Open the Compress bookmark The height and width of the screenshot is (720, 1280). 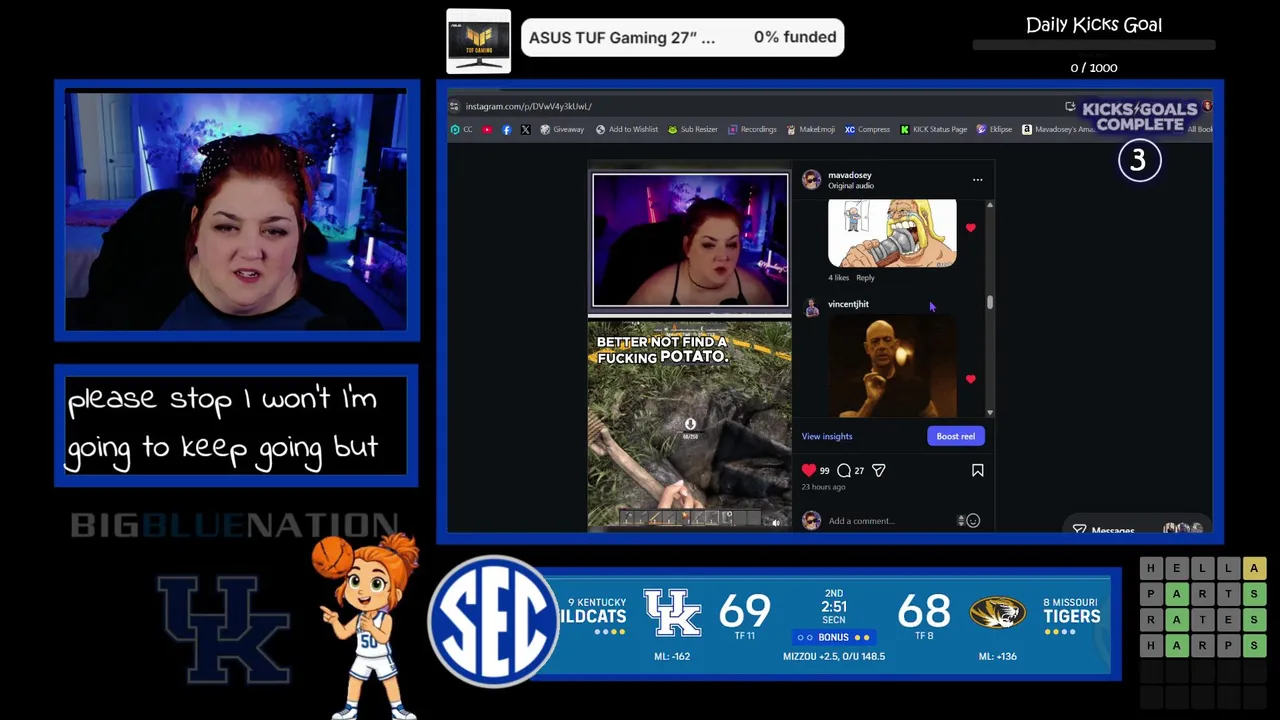(867, 129)
